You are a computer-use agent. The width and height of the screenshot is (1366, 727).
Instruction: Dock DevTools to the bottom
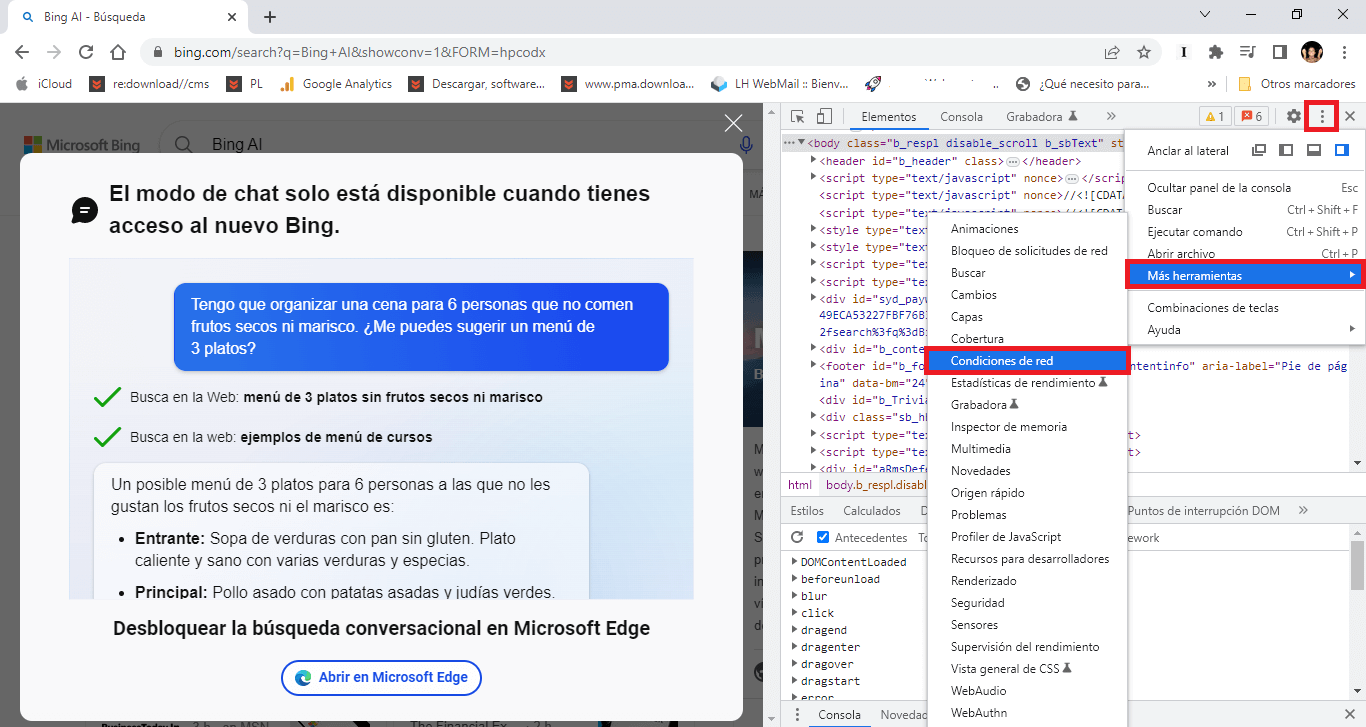[x=1314, y=151]
